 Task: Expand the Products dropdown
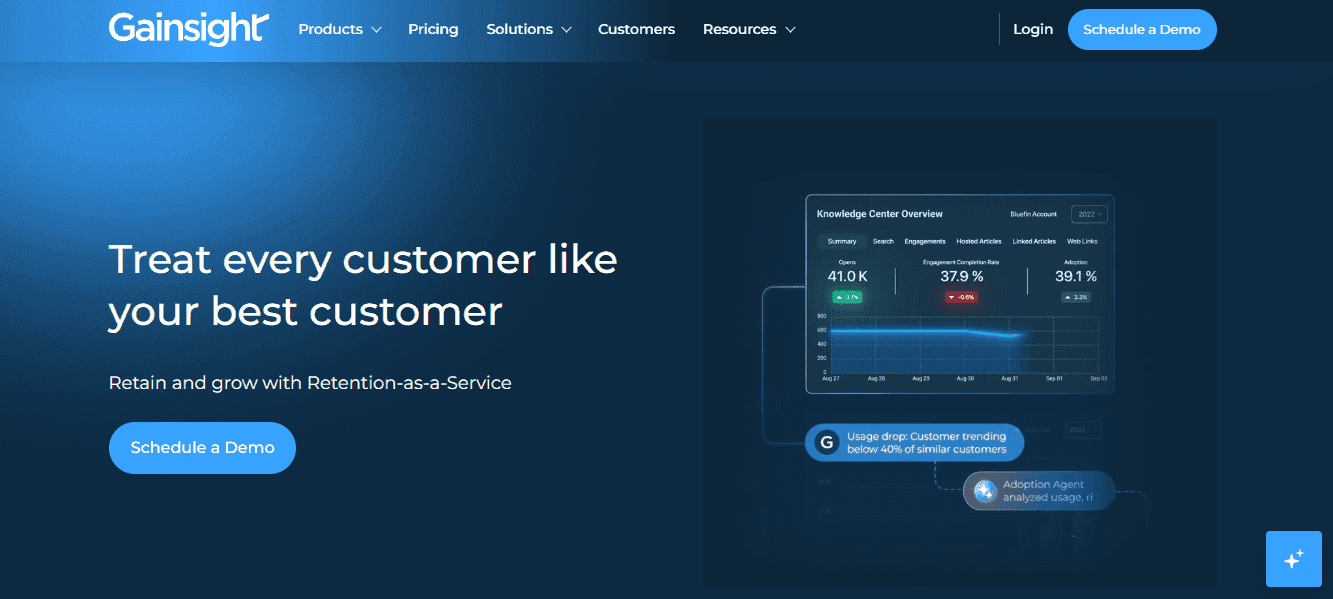pyautogui.click(x=339, y=29)
